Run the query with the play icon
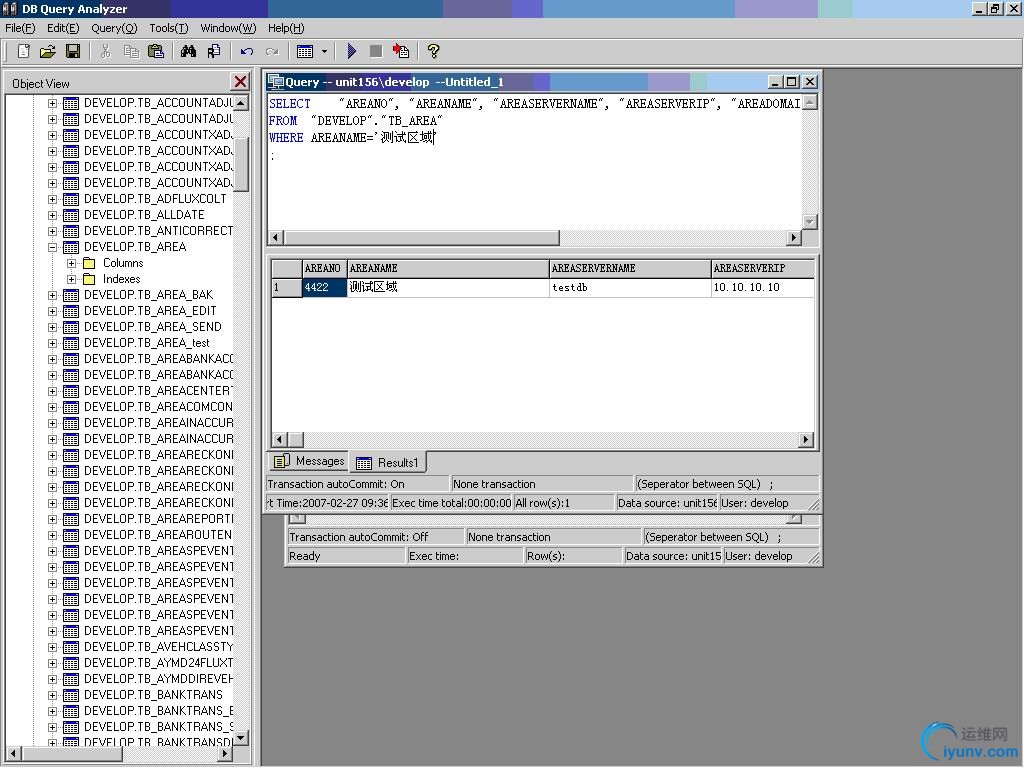1024x768 pixels. [x=351, y=51]
